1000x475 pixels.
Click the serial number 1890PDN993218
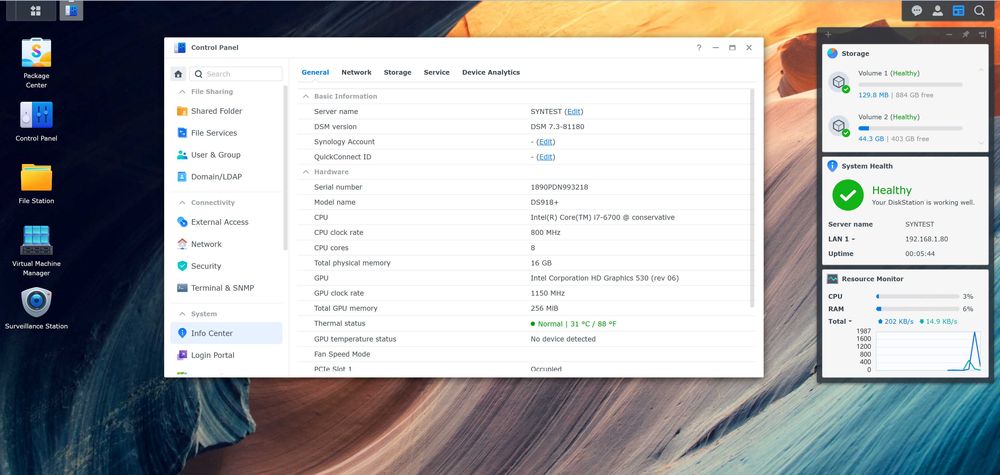tap(559, 187)
